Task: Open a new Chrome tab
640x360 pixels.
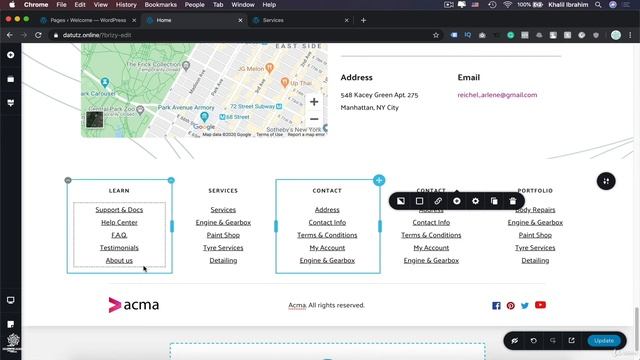Action: [363, 20]
